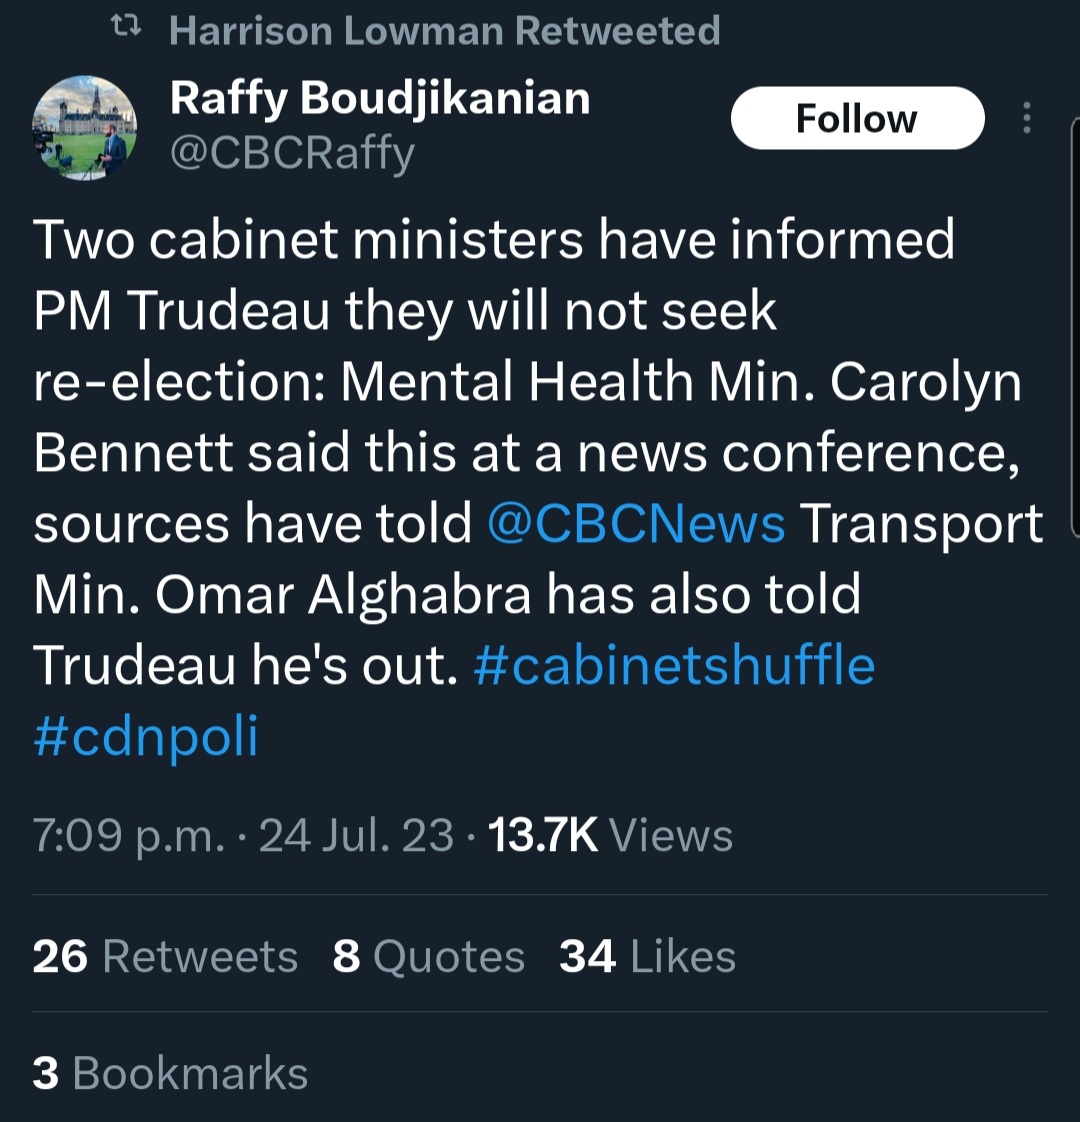This screenshot has width=1080, height=1122.
Task: View the 13.7K Views analytics
Action: point(610,836)
